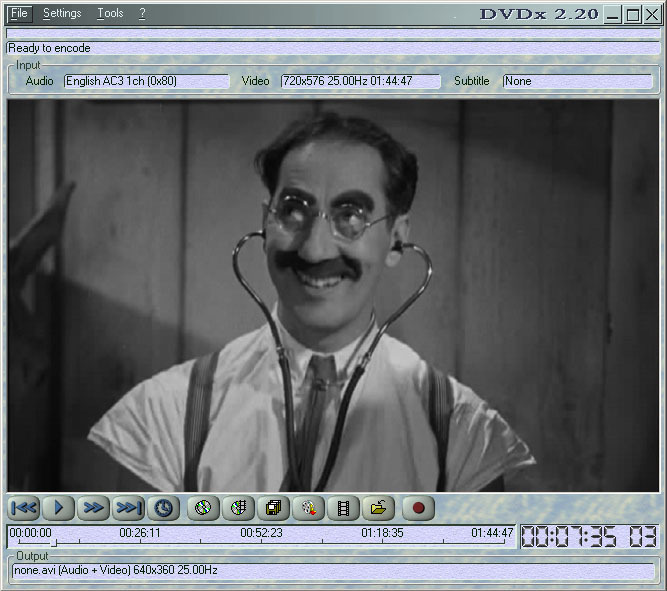667x591 pixels.
Task: Seek to the 01:18:35 mark on the timeline
Action: 382,533
